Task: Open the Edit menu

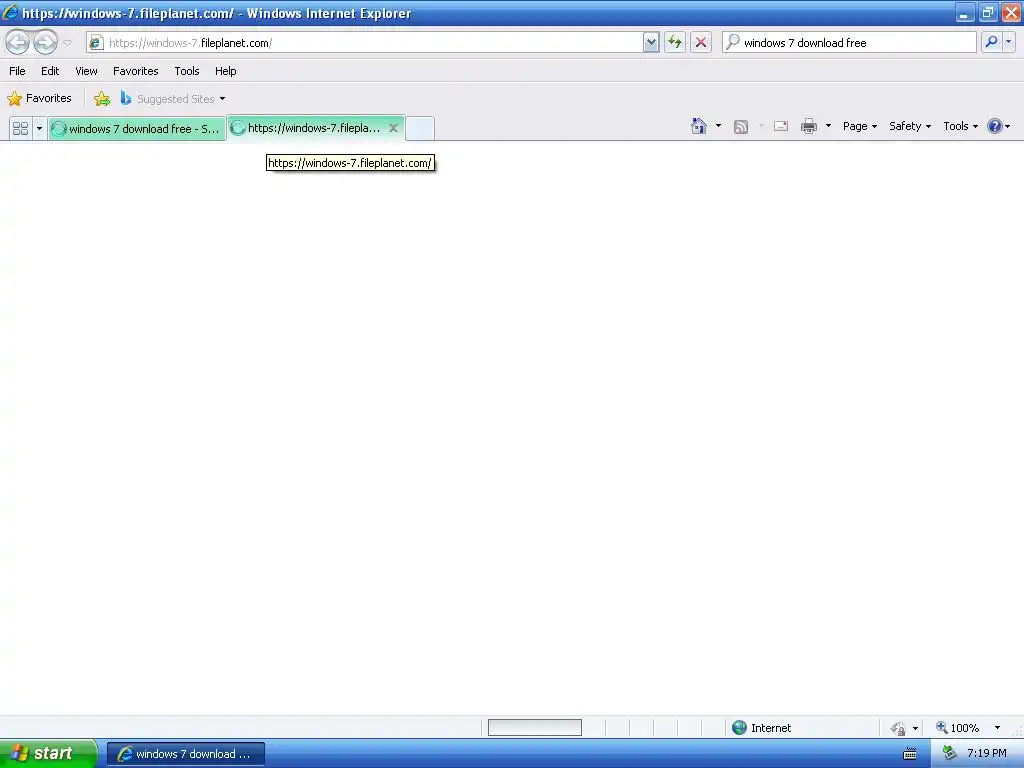Action: tap(50, 71)
